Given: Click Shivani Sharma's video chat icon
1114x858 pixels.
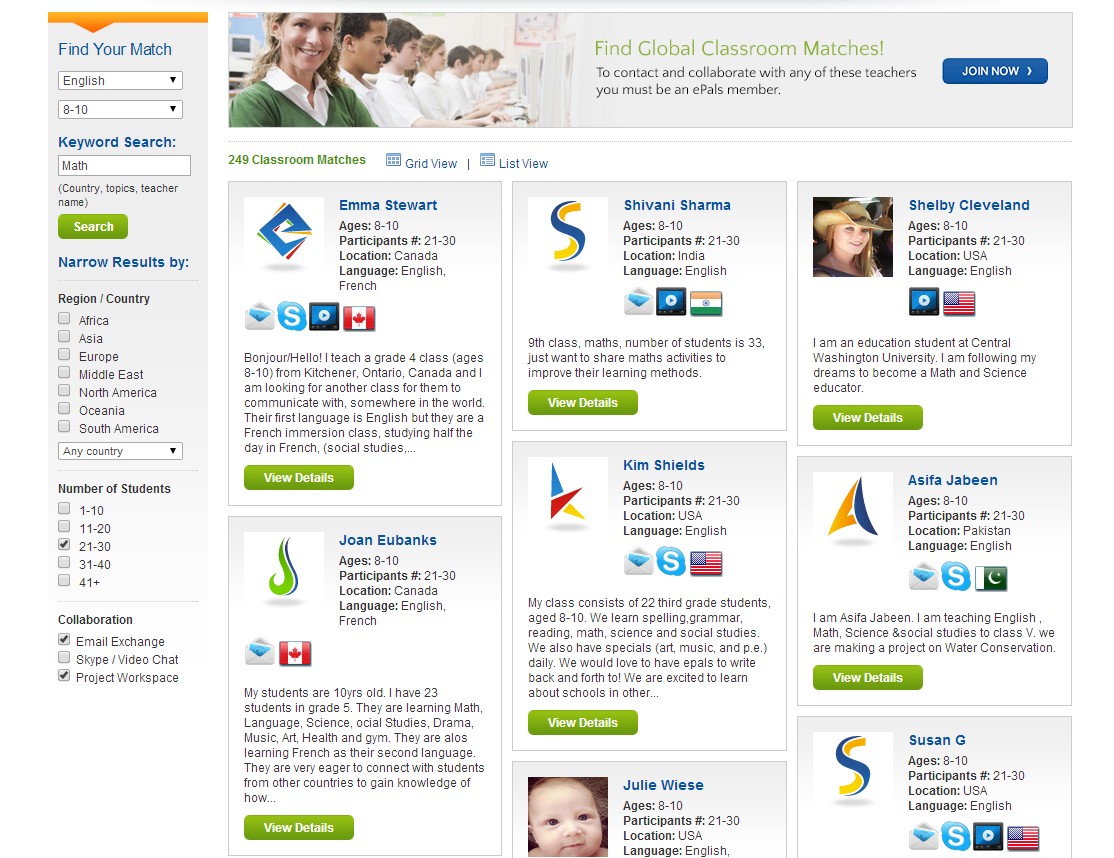Looking at the screenshot, I should point(671,301).
